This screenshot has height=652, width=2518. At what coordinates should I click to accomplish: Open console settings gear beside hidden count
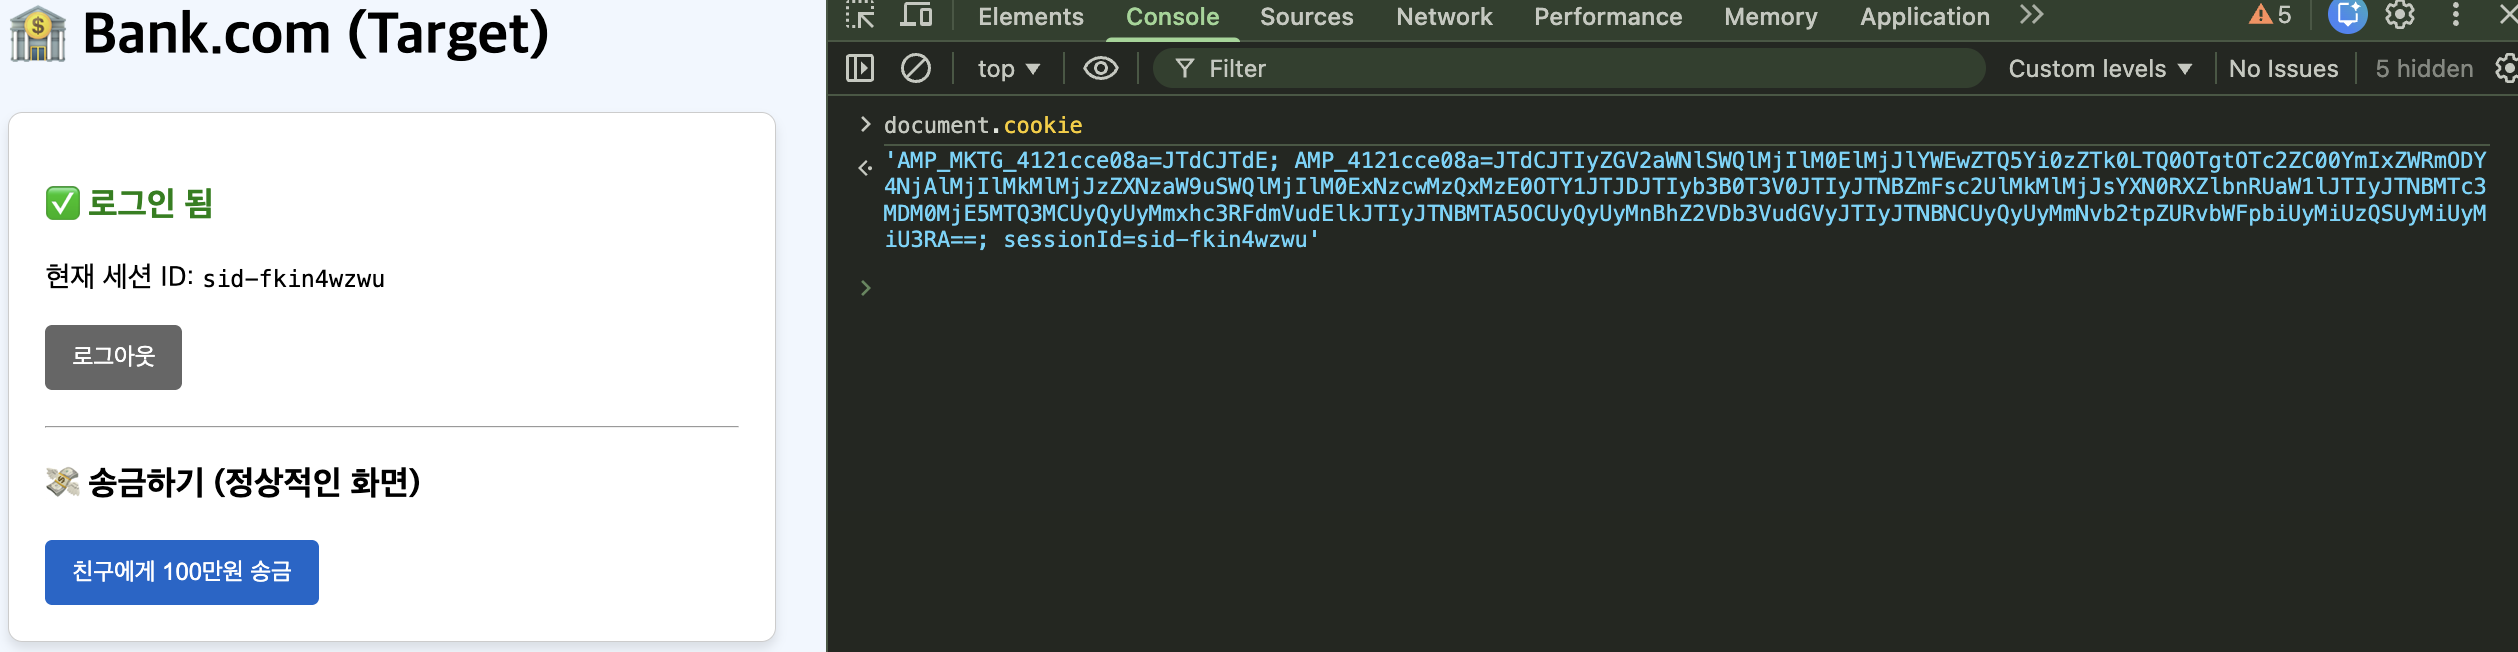click(x=2506, y=68)
